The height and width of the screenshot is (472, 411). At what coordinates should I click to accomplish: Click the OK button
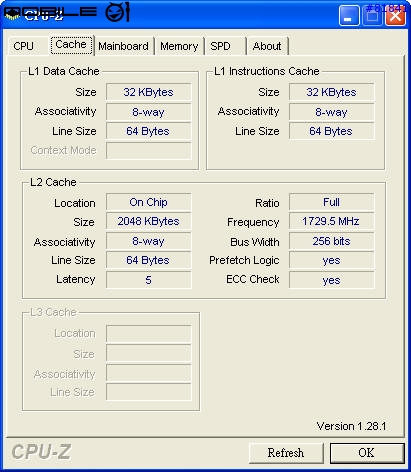point(367,453)
